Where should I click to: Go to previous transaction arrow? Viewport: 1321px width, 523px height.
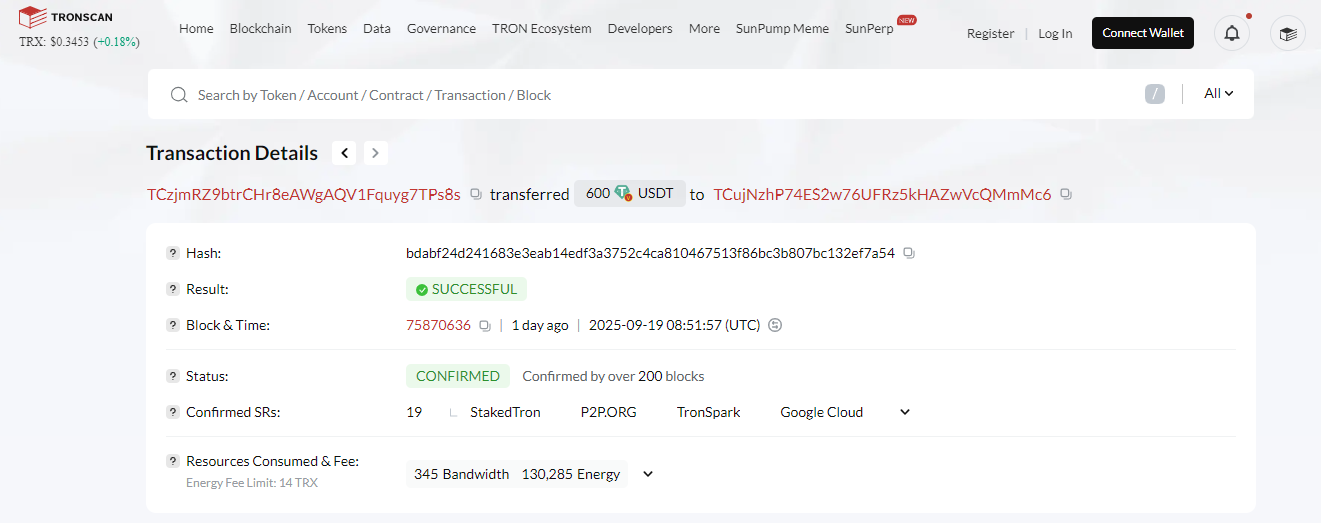pyautogui.click(x=345, y=153)
